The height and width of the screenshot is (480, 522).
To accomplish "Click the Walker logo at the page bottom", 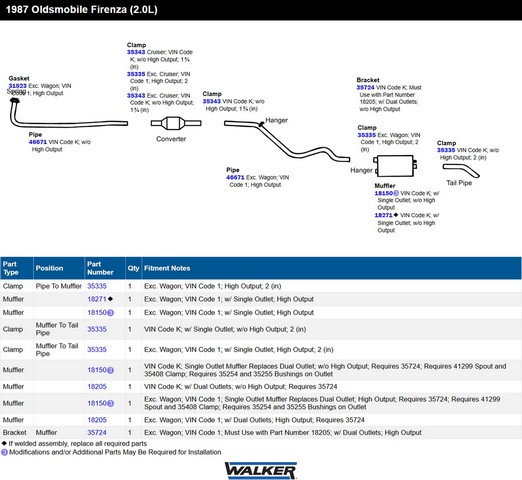I will click(261, 470).
